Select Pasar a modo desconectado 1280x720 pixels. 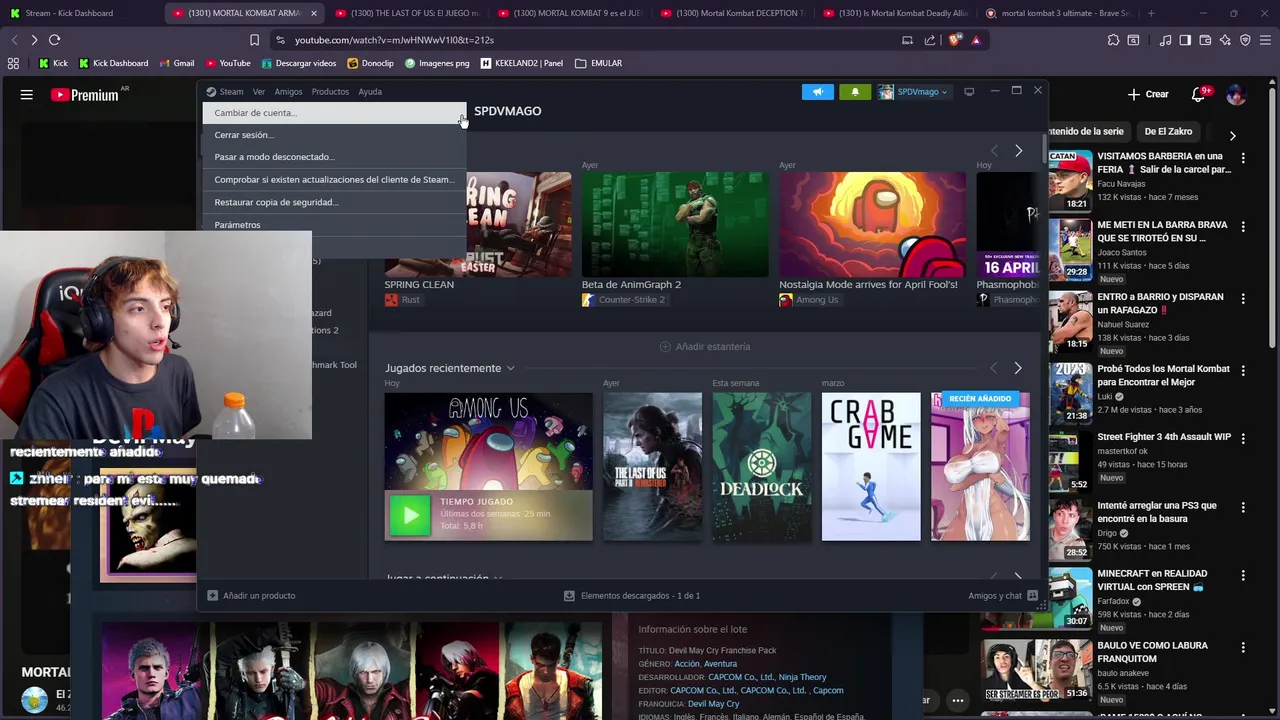point(334,157)
